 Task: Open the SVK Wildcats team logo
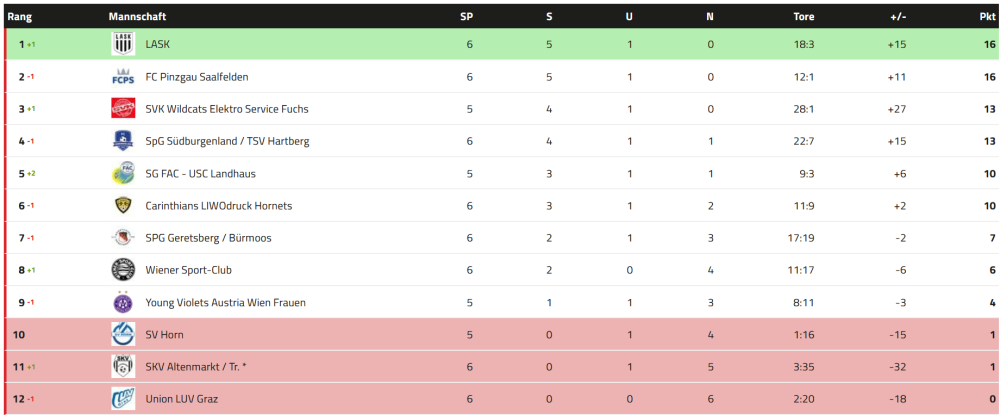(x=123, y=109)
